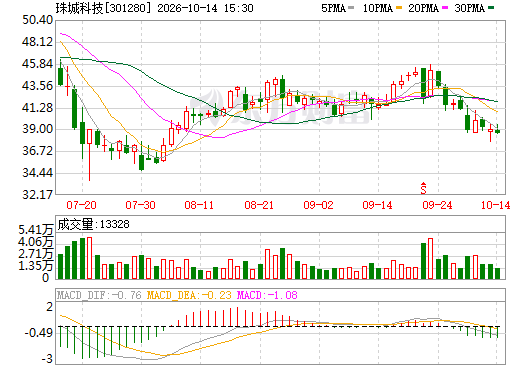
Task: Click the 50.40 price axis label
Action: pyautogui.click(x=37, y=20)
